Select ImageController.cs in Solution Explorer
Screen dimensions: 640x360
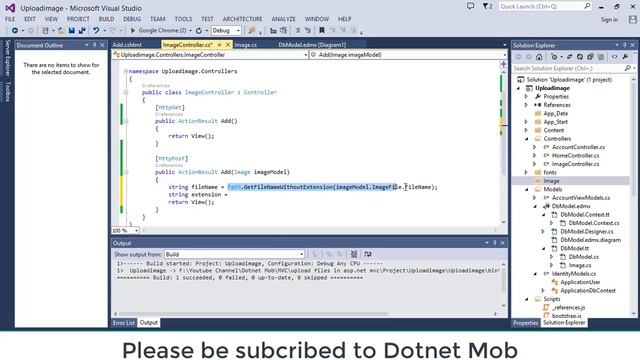(x=576, y=164)
